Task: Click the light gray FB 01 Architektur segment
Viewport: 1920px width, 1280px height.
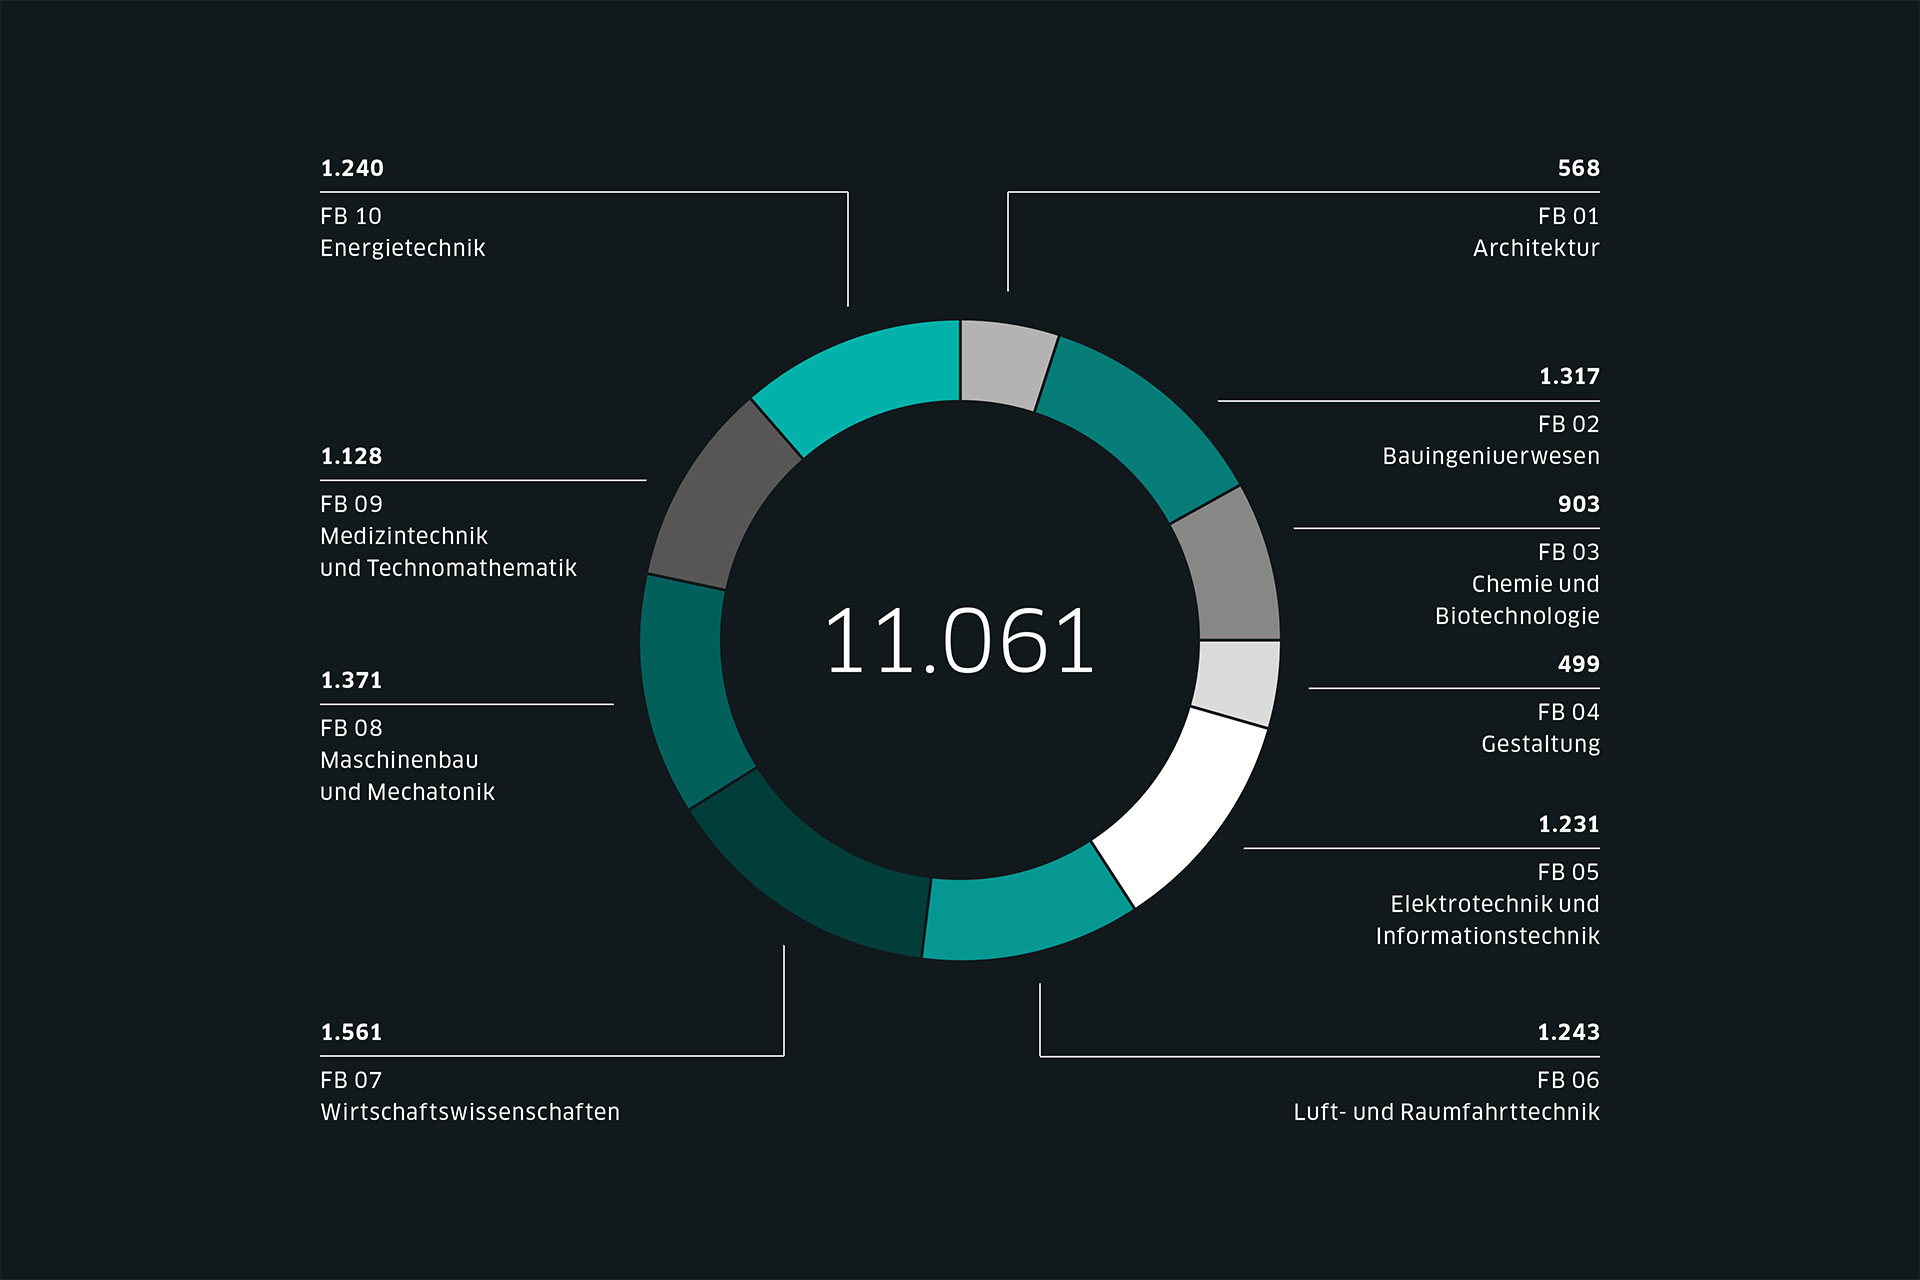Action: [1007, 364]
